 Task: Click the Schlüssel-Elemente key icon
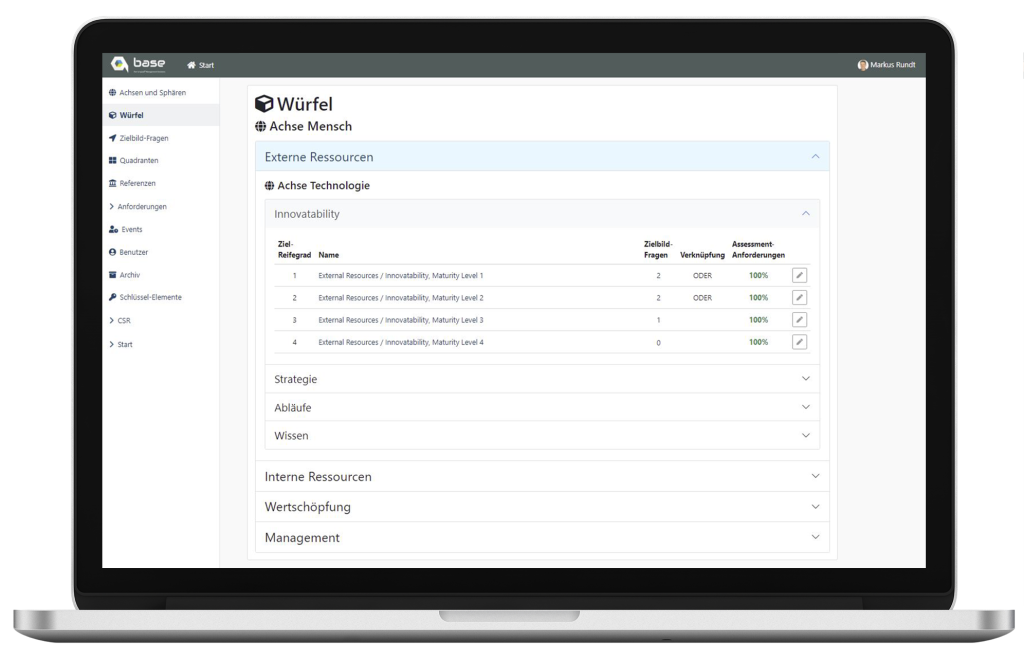[x=113, y=297]
